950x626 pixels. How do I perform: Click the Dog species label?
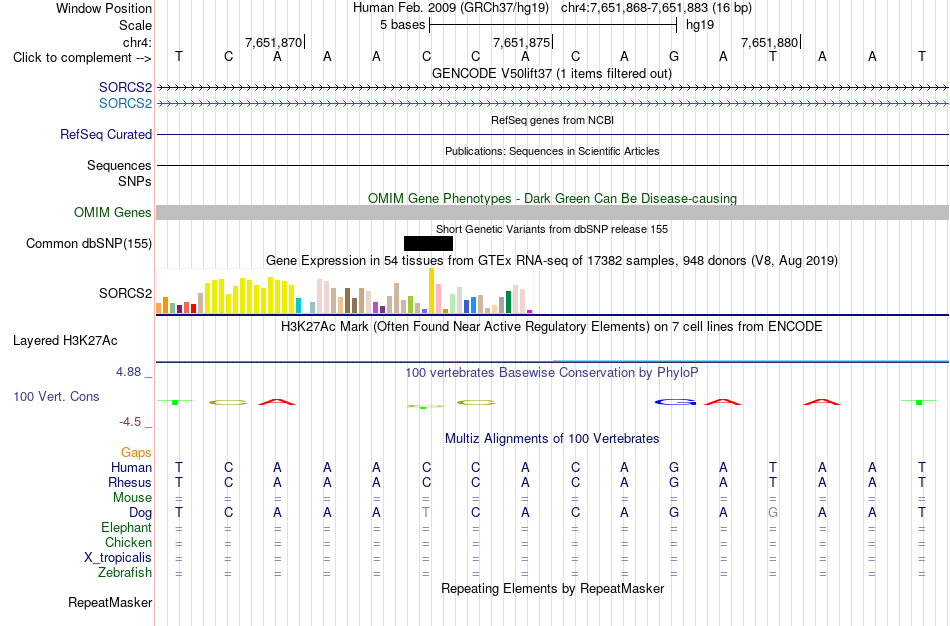pyautogui.click(x=141, y=513)
